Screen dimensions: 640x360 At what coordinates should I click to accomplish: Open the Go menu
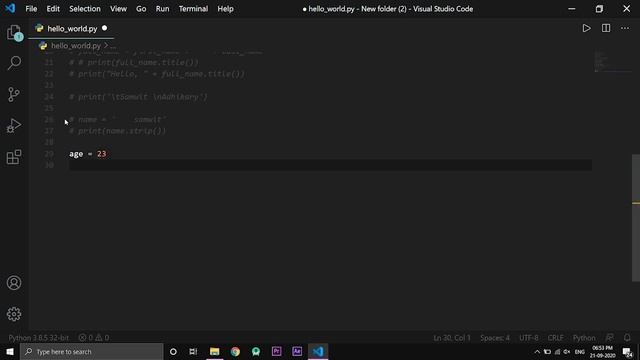point(141,9)
